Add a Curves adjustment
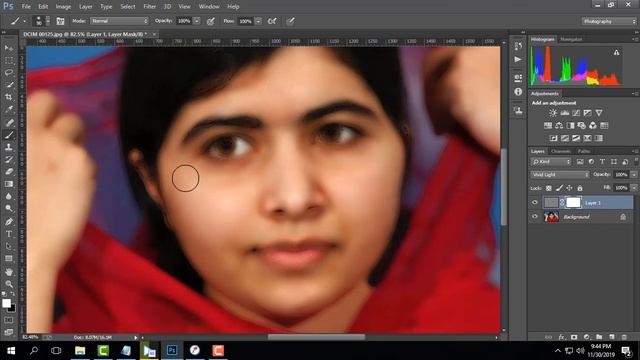The image size is (640, 360). click(x=576, y=113)
